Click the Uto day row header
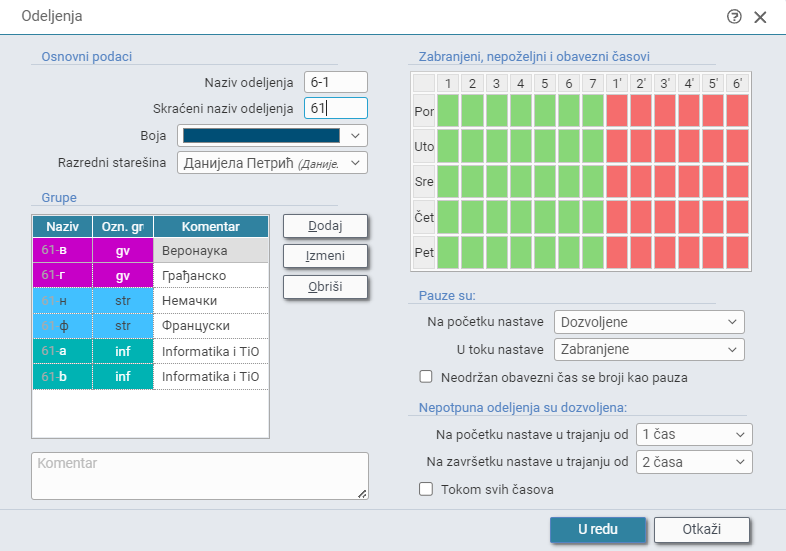 424,146
